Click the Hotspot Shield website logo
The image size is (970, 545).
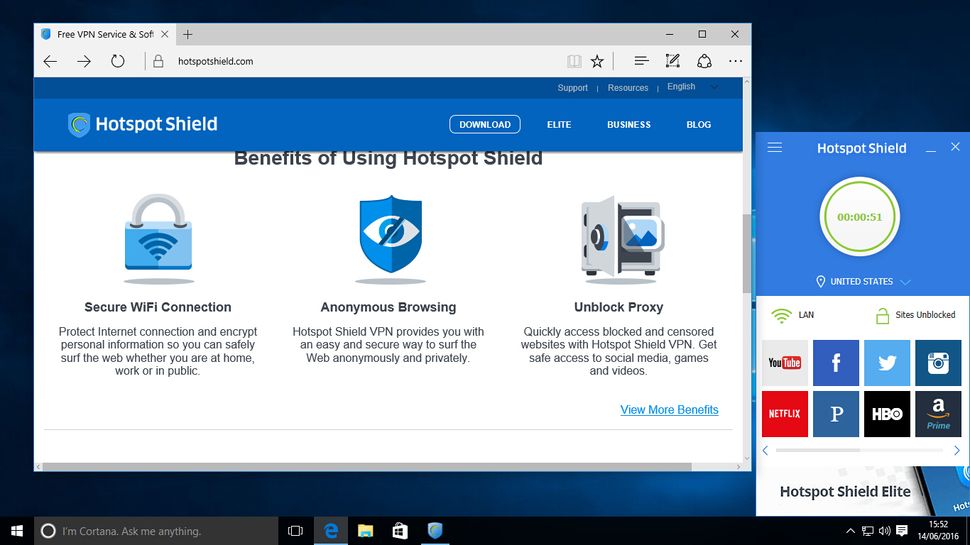click(x=142, y=124)
